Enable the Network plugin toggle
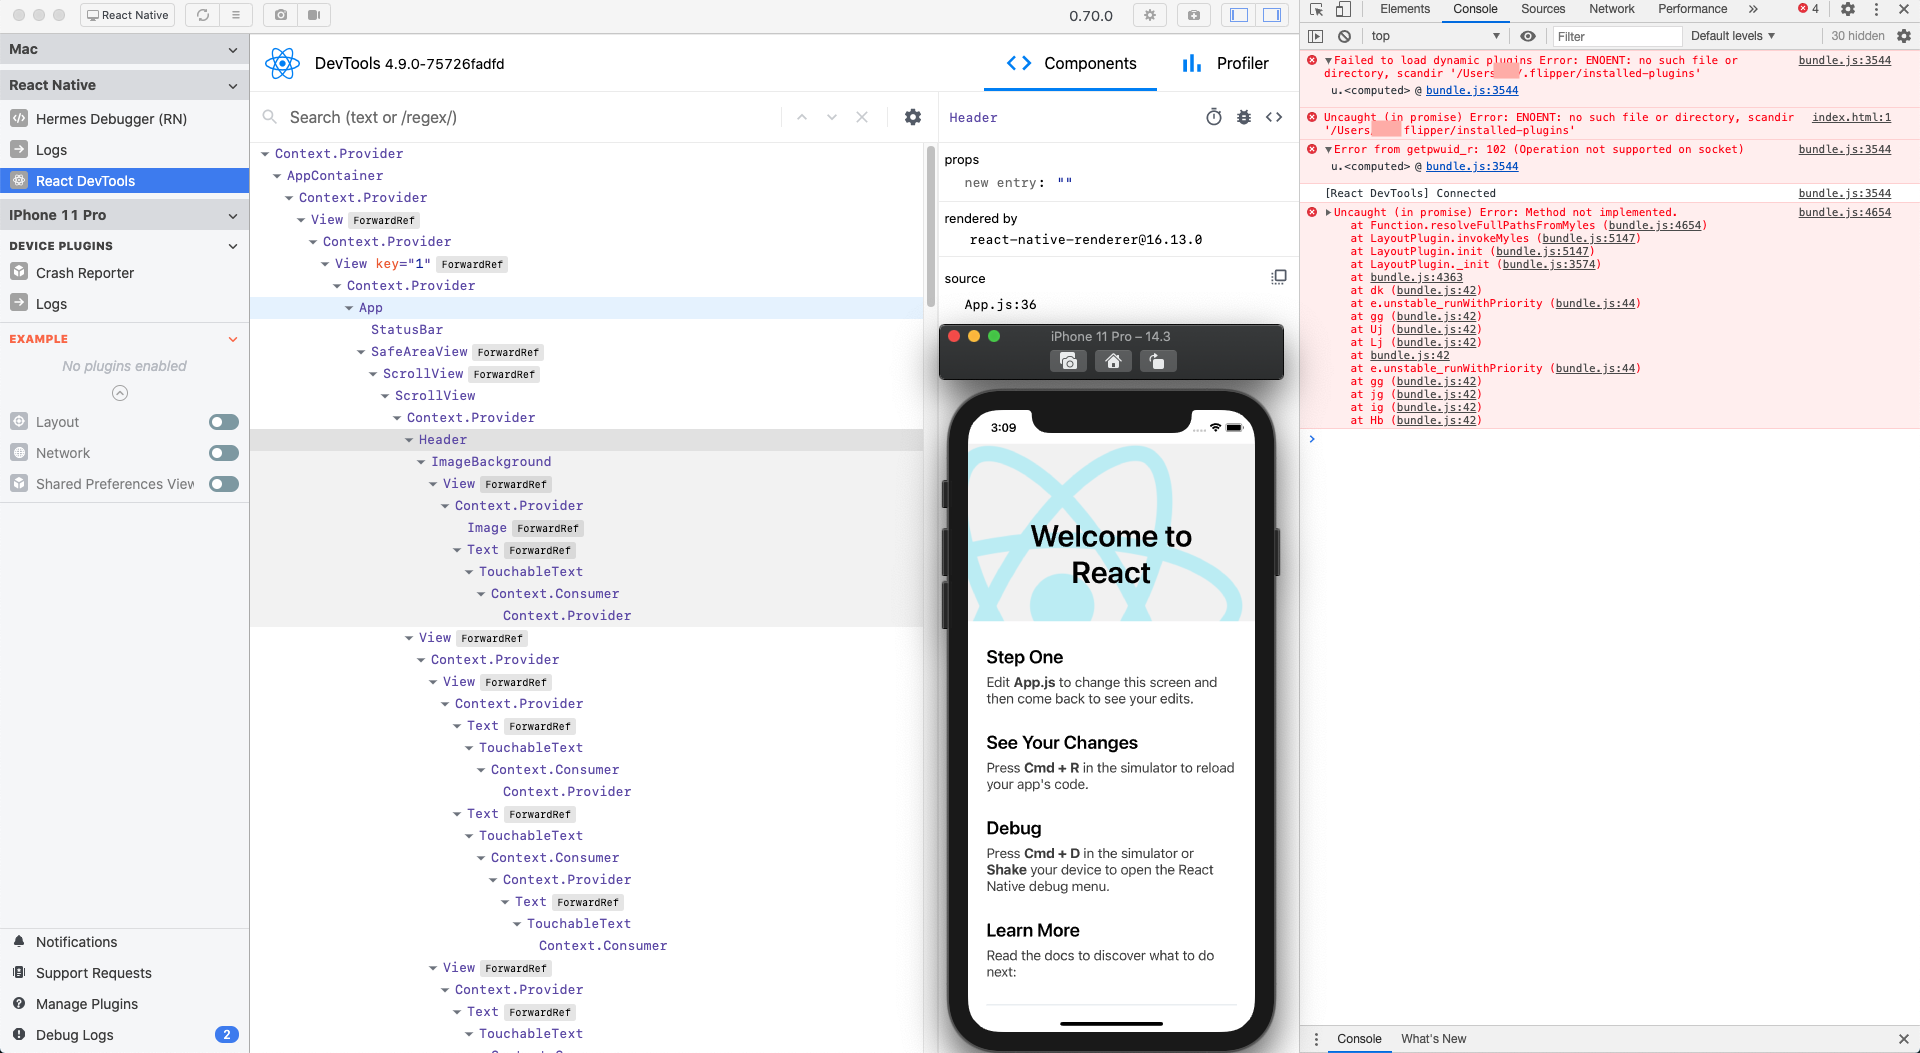The image size is (1920, 1053). tap(224, 453)
